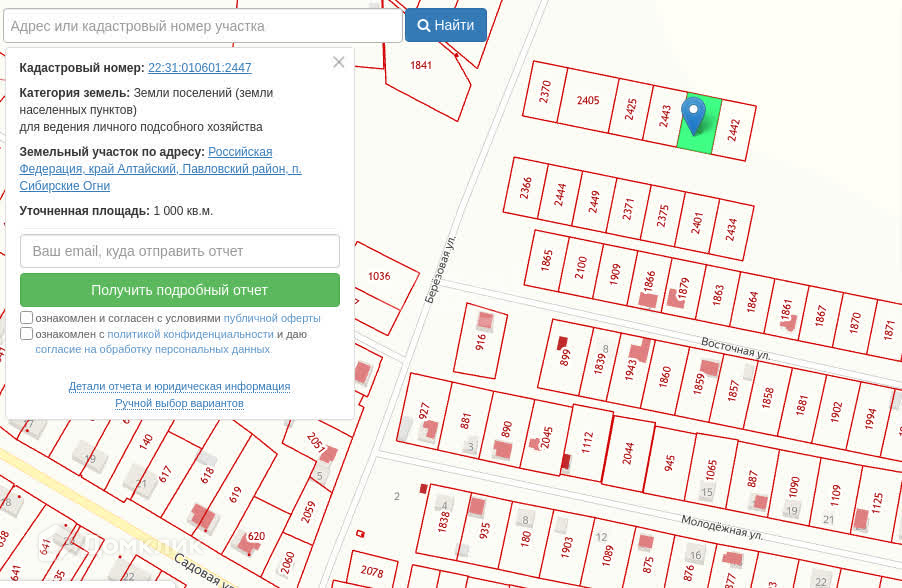The height and width of the screenshot is (588, 902).
Task: Select parcel 881 on the map
Action: (465, 421)
